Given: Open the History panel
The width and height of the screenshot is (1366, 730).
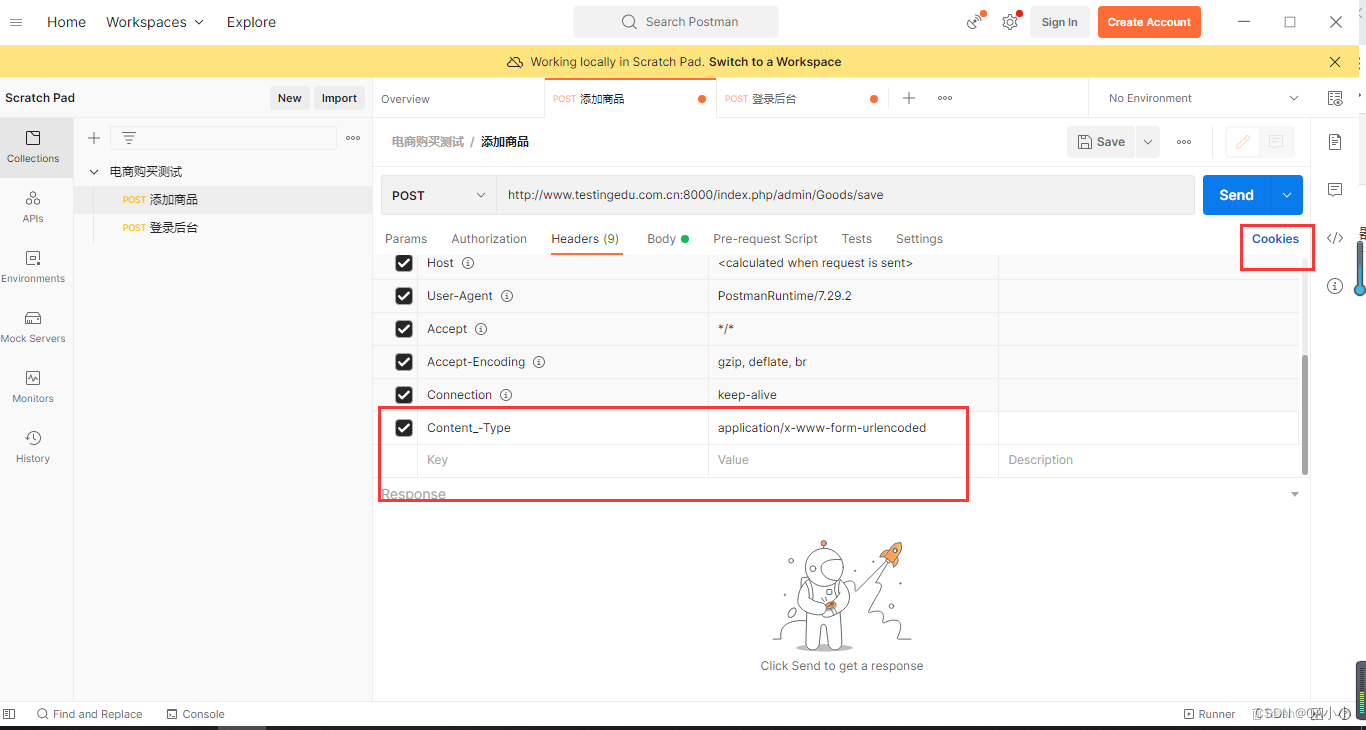Looking at the screenshot, I should pyautogui.click(x=33, y=447).
